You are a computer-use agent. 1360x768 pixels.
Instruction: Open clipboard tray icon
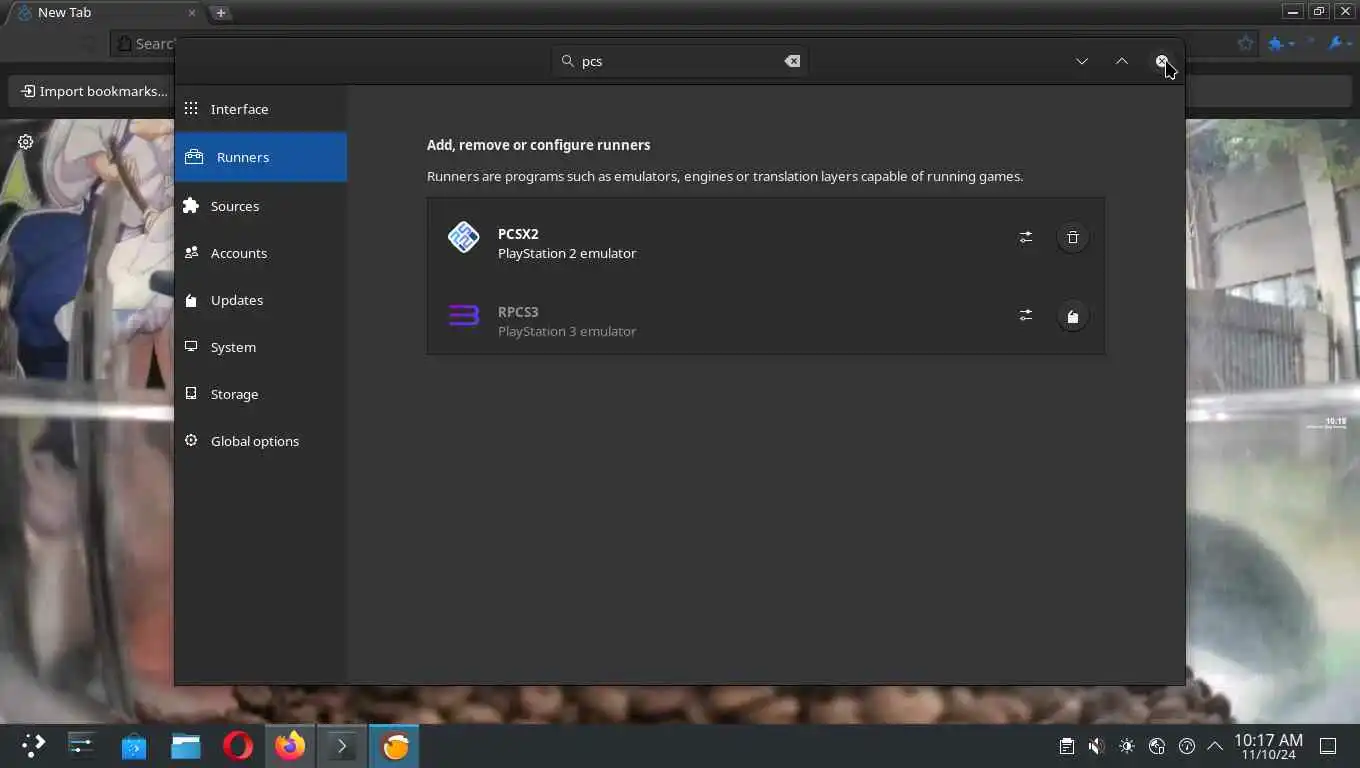point(1067,746)
